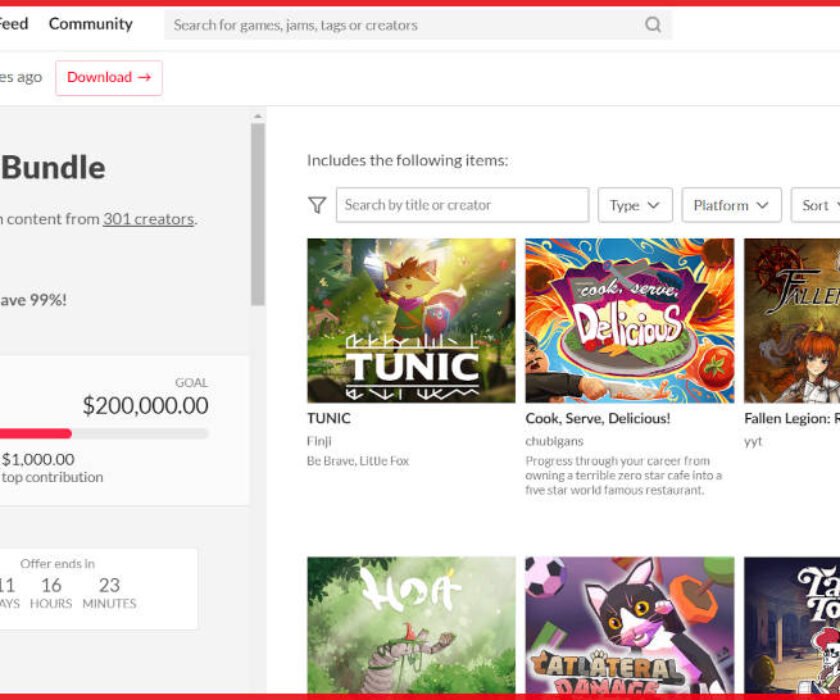Screen dimensions: 840x700
Task: Open the Platform dropdown
Action: pyautogui.click(x=731, y=205)
